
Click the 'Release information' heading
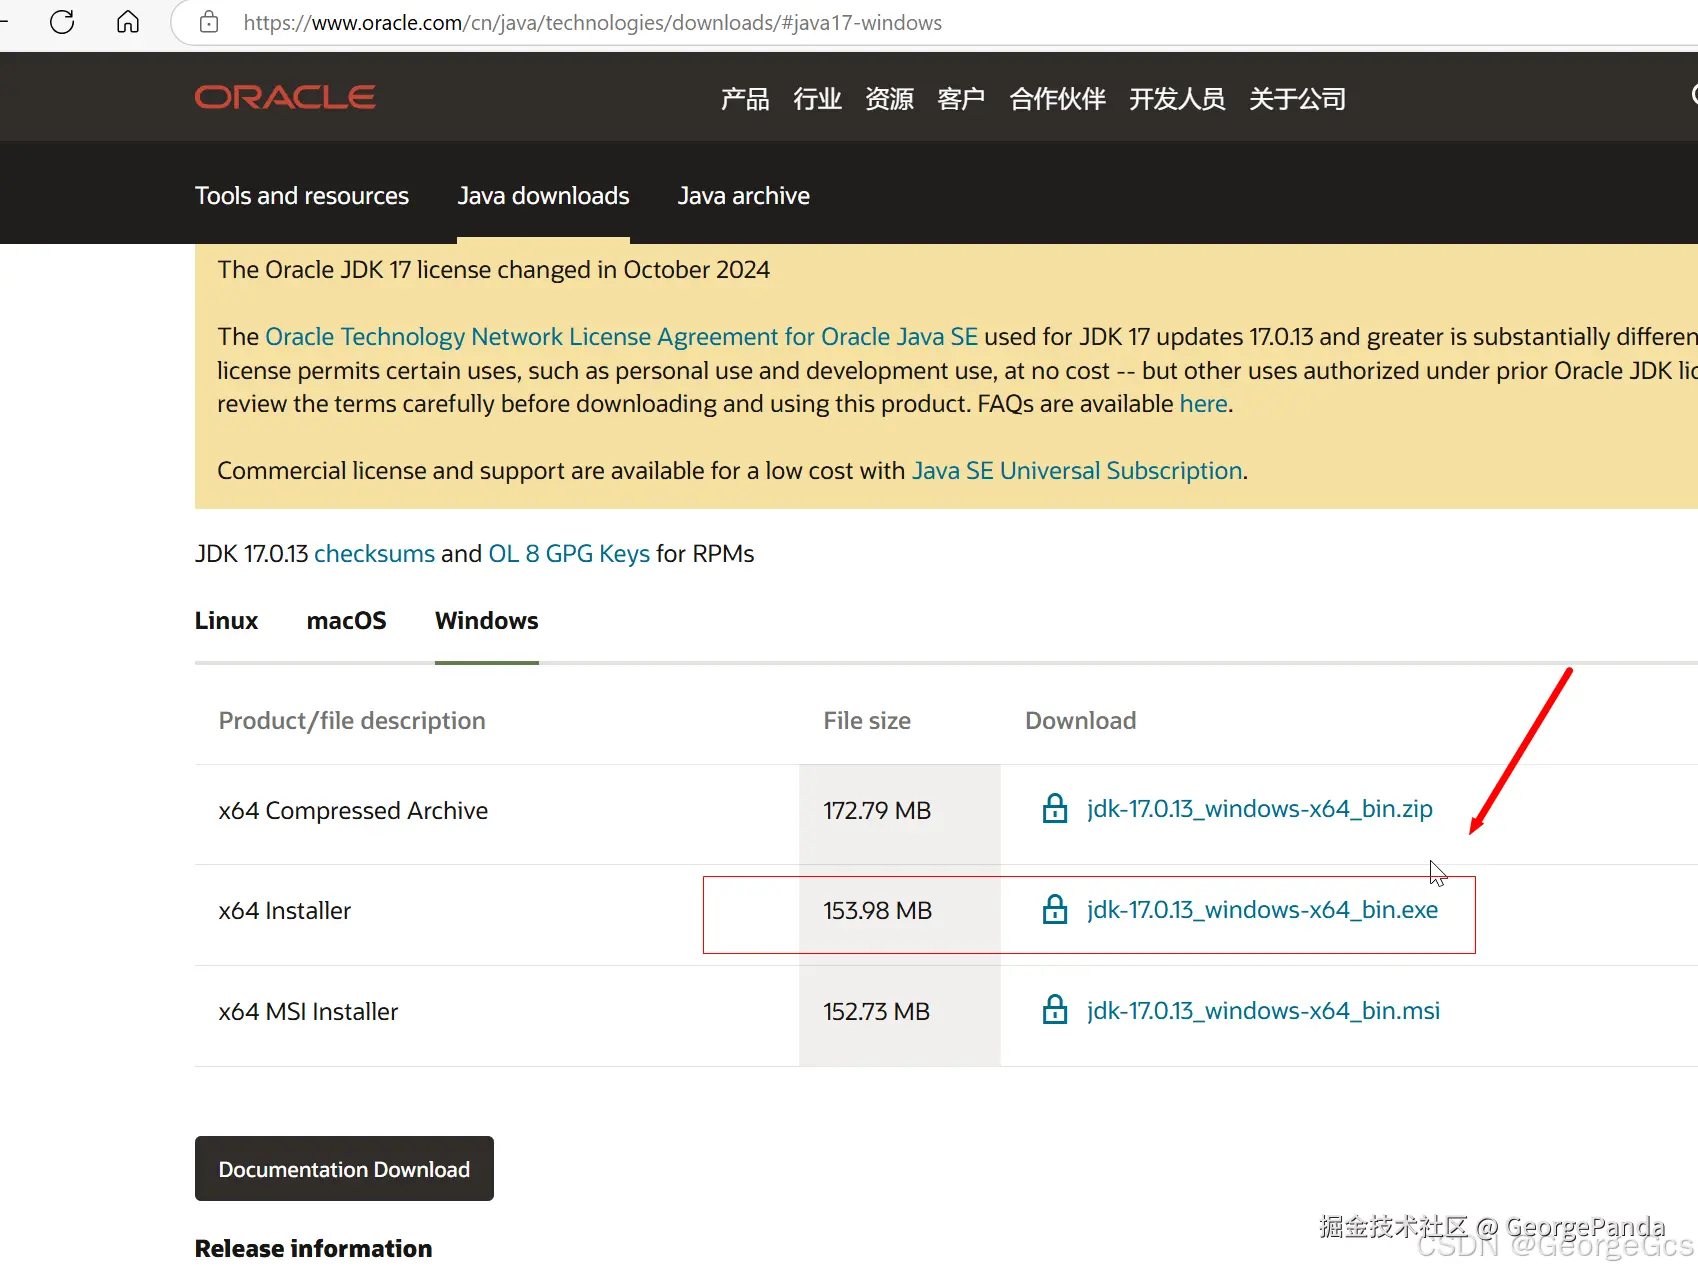[x=313, y=1248]
